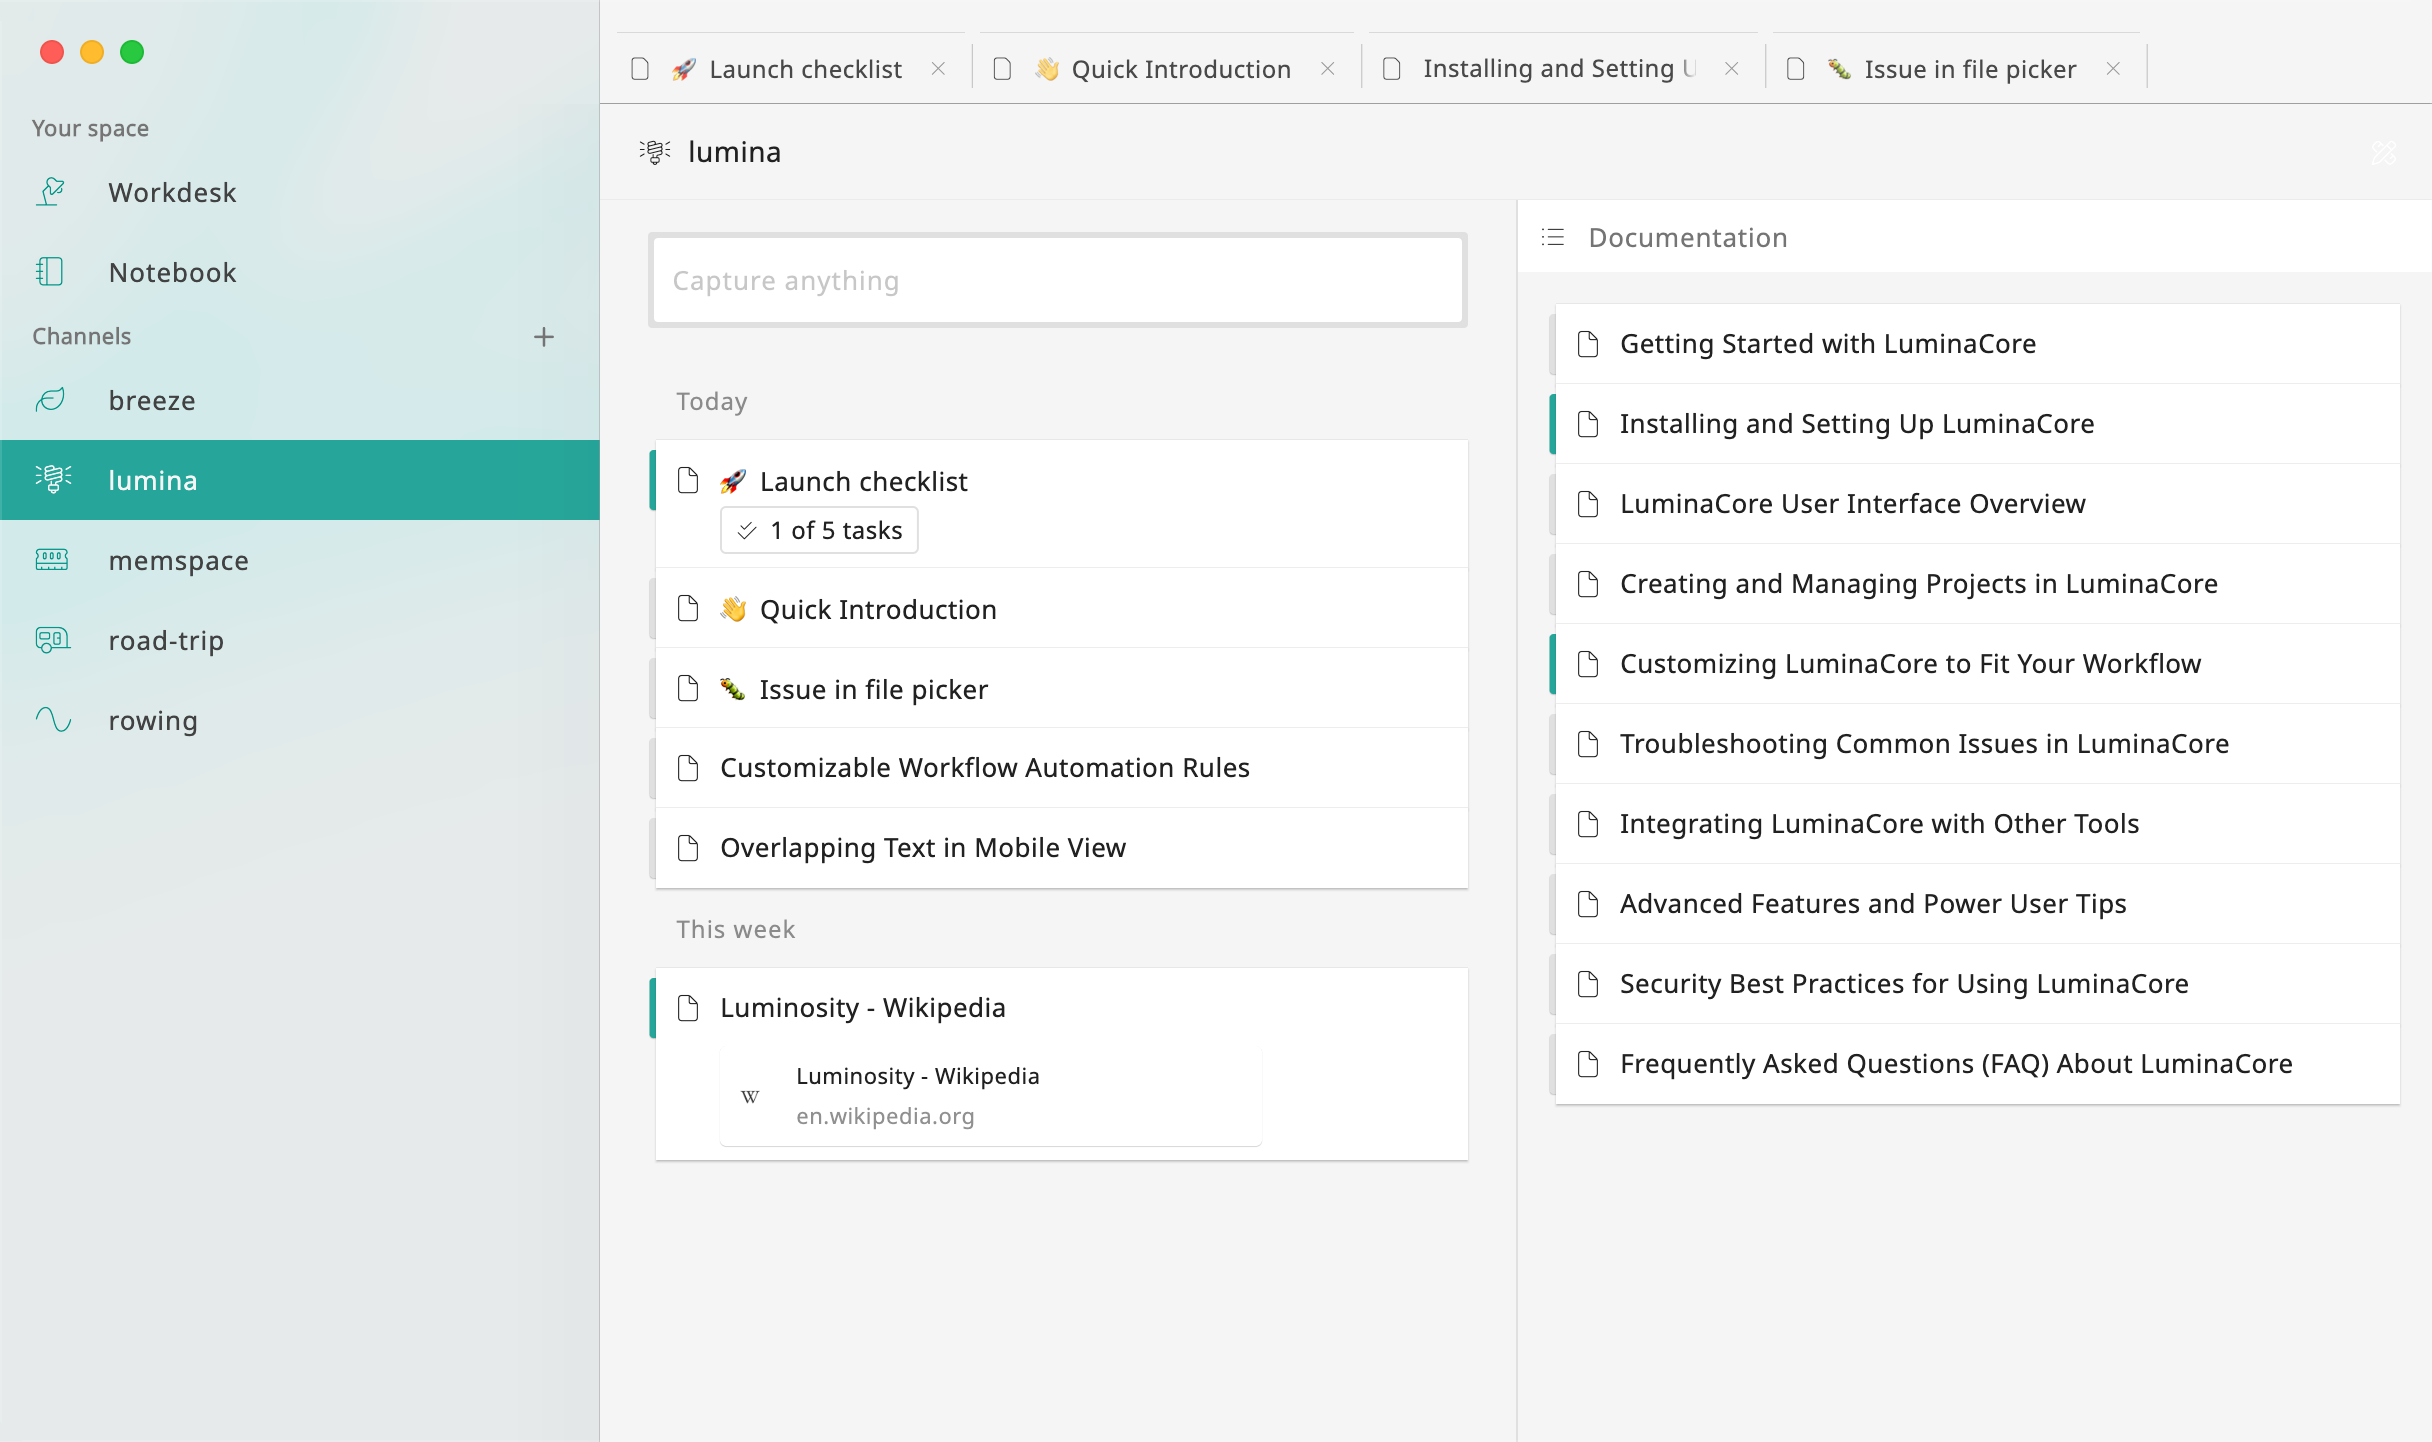The height and width of the screenshot is (1442, 2432).
Task: Click the memspace memory chip icon
Action: pos(51,560)
